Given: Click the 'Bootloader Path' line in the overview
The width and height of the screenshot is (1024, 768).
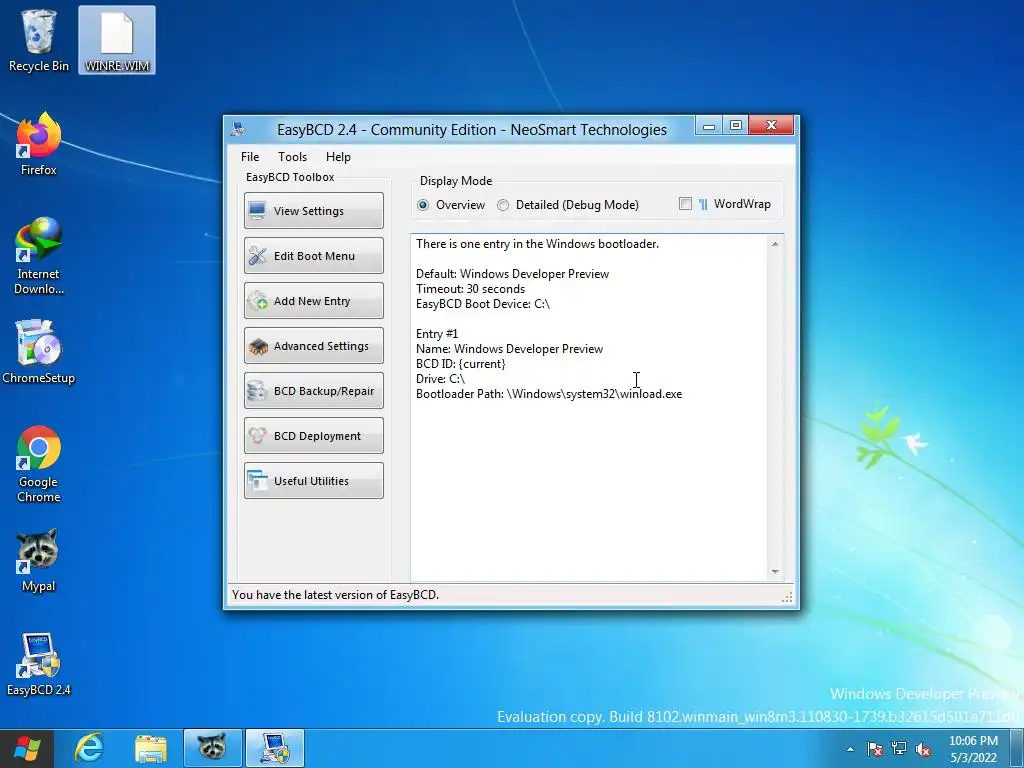Looking at the screenshot, I should [x=549, y=394].
